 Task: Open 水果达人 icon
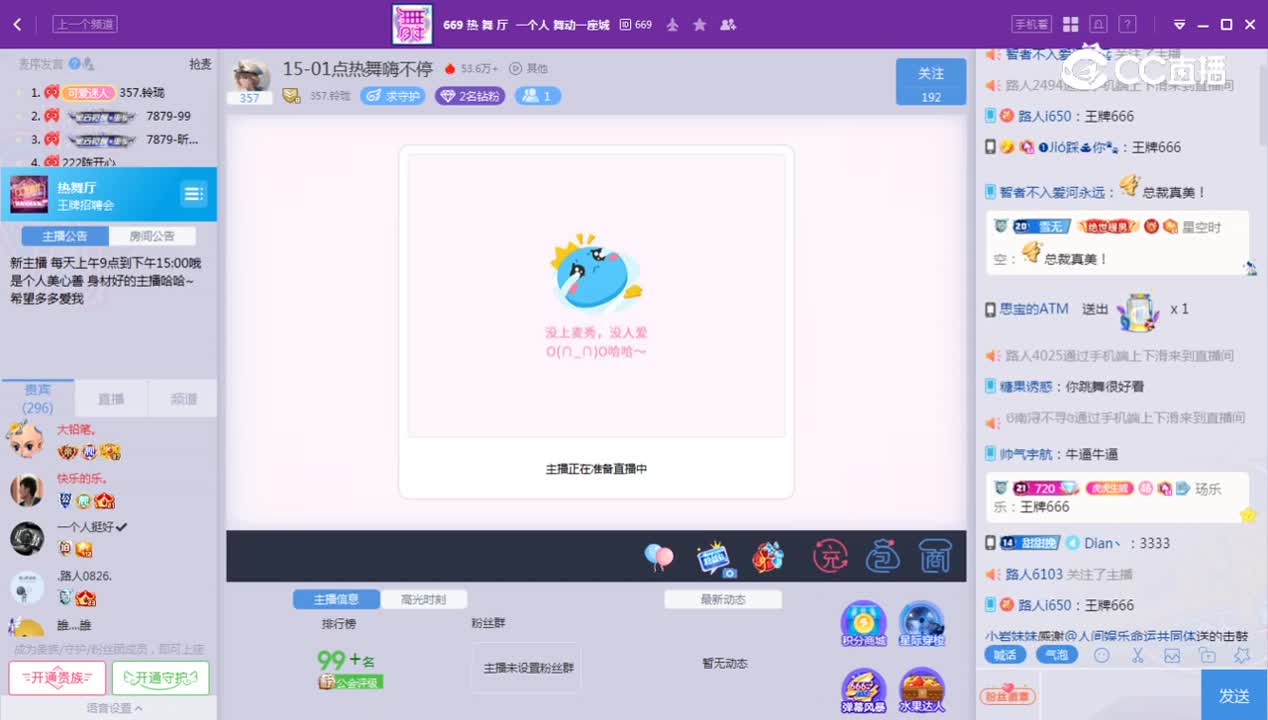[921, 691]
